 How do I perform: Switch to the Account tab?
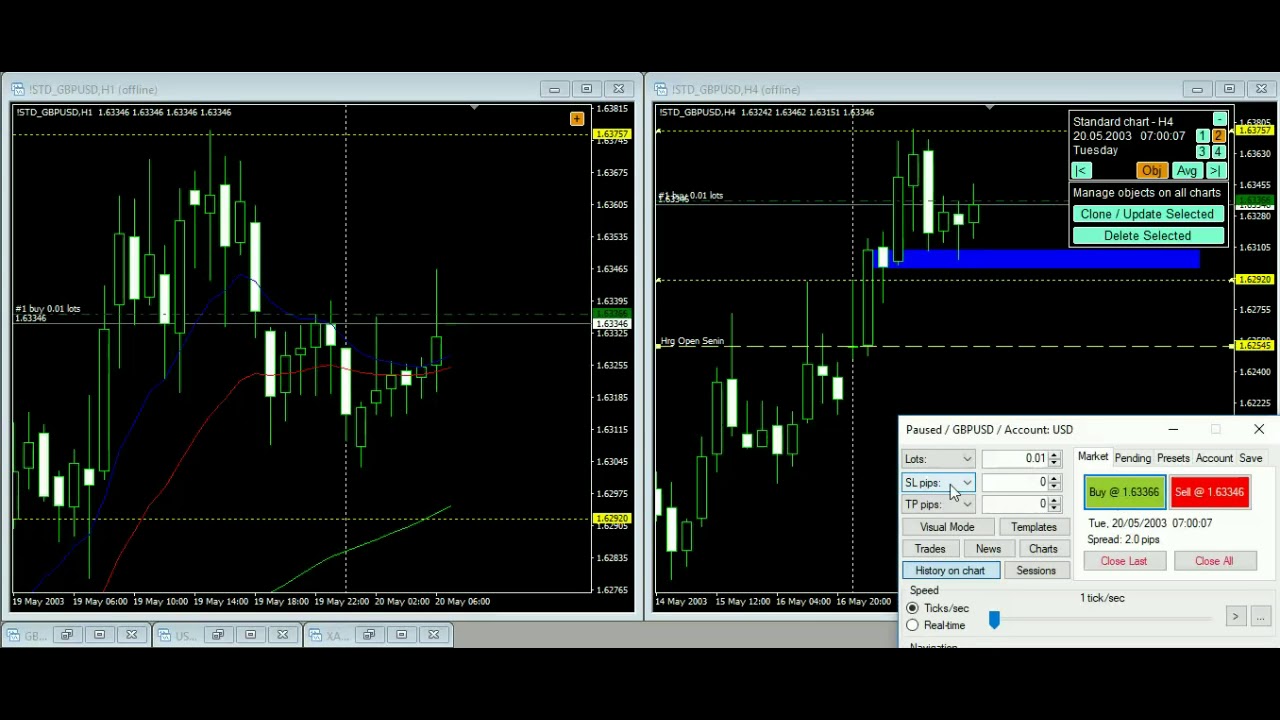coord(1214,458)
